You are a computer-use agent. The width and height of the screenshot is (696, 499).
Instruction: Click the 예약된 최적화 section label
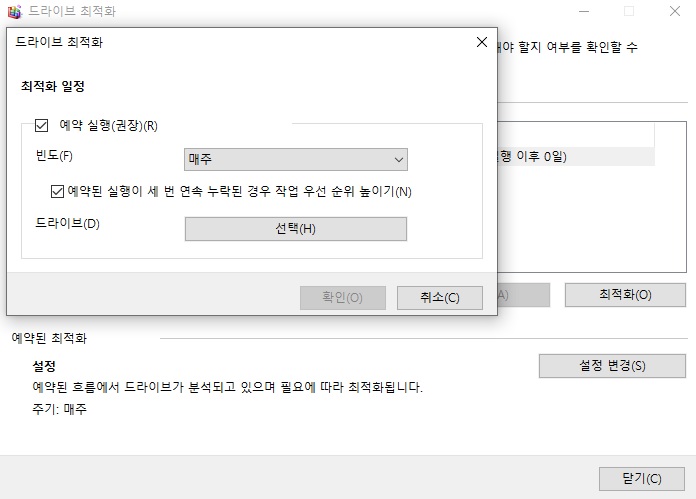pyautogui.click(x=49, y=338)
